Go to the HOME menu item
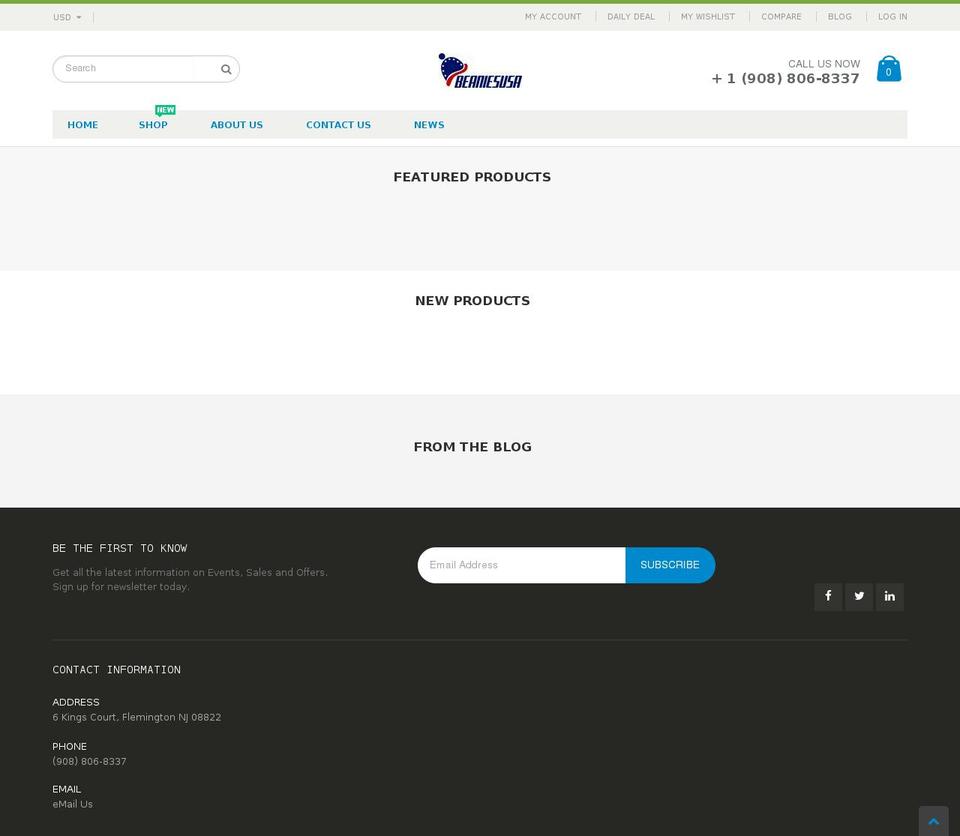Viewport: 960px width, 836px height. (83, 125)
